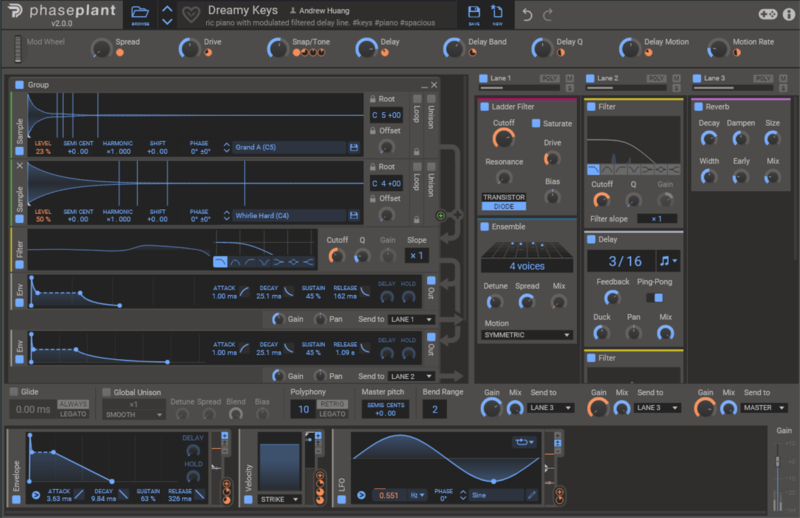Image resolution: width=800 pixels, height=518 pixels.
Task: Enable the Glide checkbox
Action: coord(15,392)
